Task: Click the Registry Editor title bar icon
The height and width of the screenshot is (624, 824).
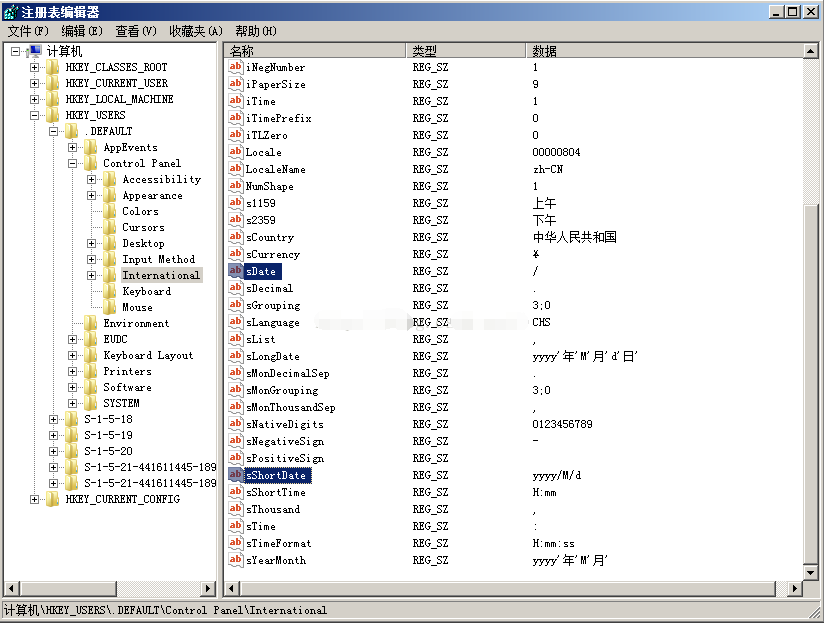Action: pos(11,12)
